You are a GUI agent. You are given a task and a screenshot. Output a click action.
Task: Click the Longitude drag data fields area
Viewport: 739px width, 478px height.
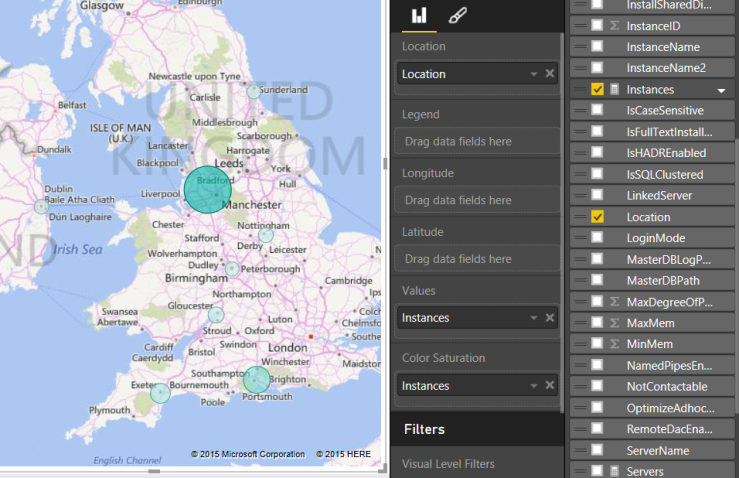(477, 200)
